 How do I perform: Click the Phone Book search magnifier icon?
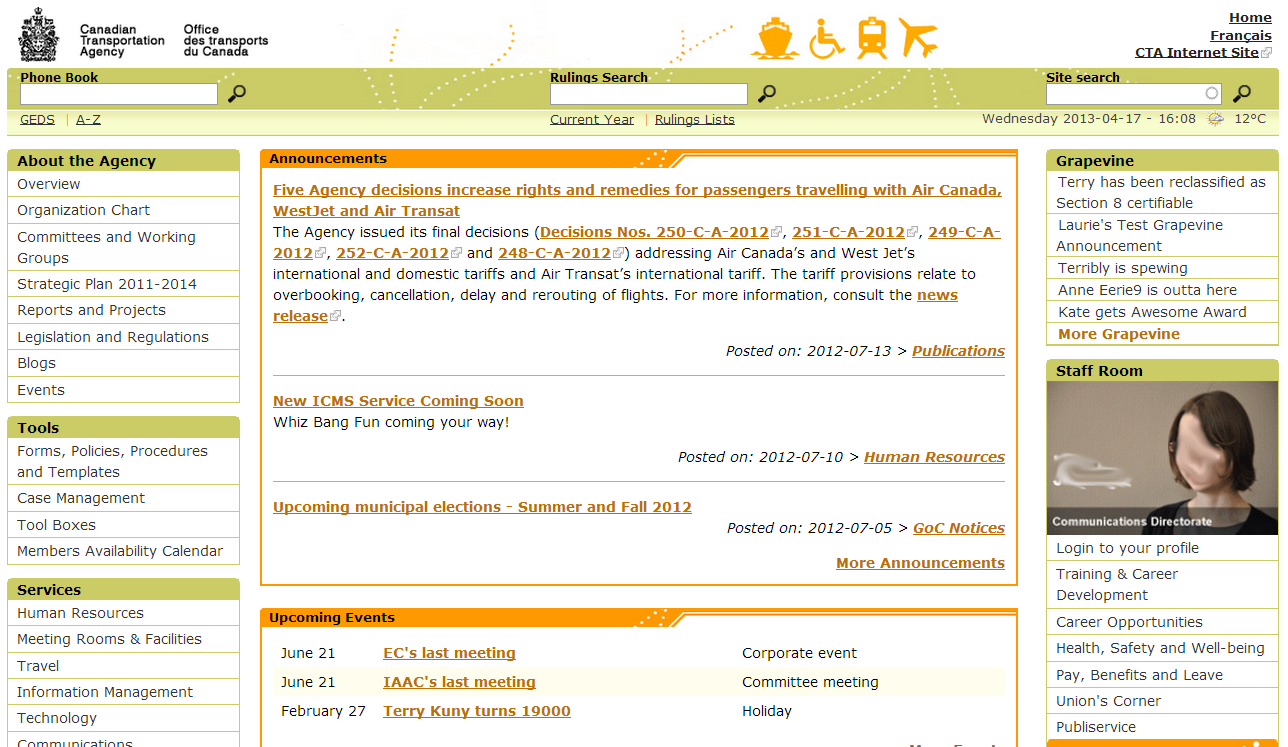point(237,94)
